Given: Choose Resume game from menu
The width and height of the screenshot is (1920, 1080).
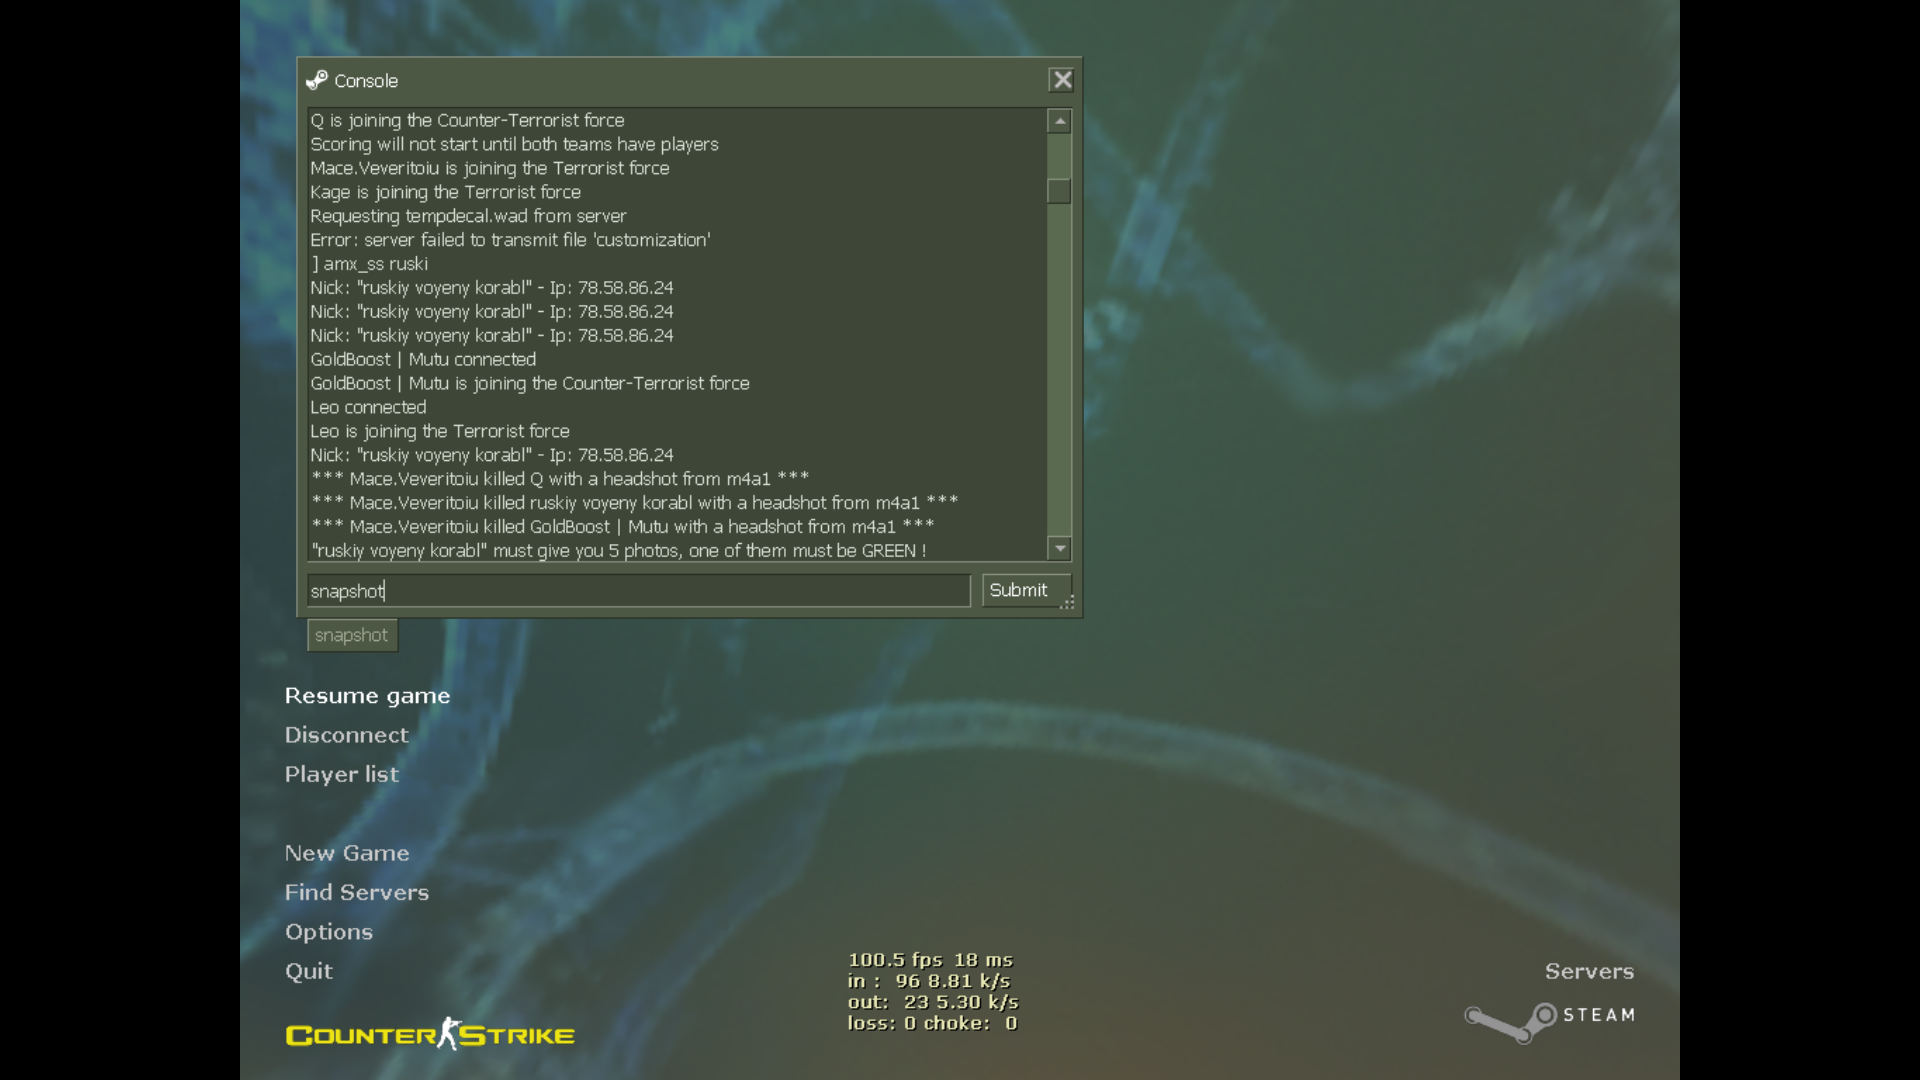Looking at the screenshot, I should pyautogui.click(x=367, y=696).
